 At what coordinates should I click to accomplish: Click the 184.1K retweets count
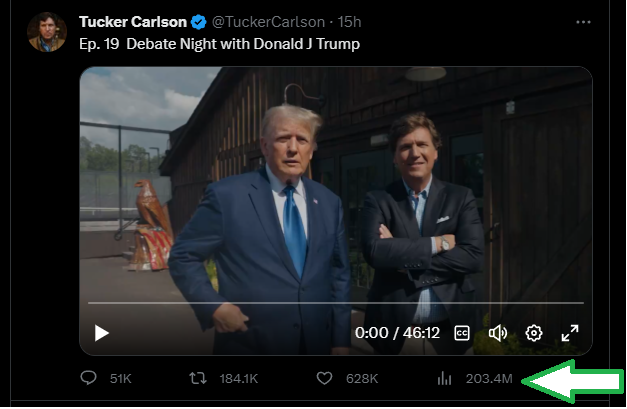point(238,379)
